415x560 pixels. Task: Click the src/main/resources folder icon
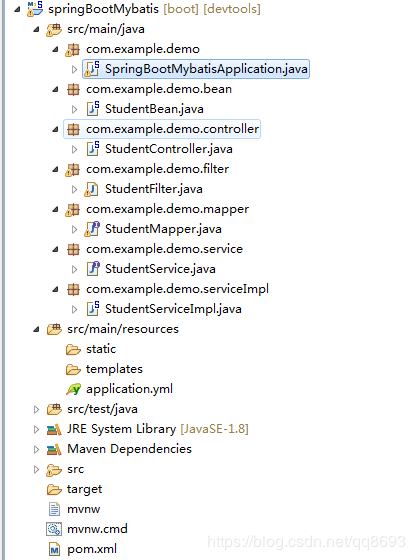(x=54, y=329)
